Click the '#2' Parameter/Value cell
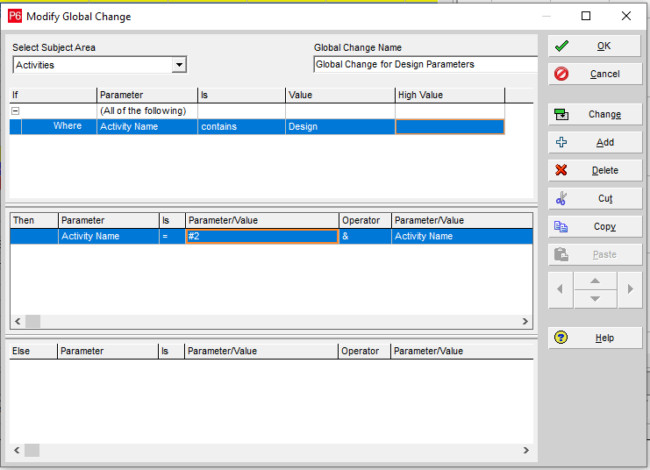 pyautogui.click(x=262, y=236)
